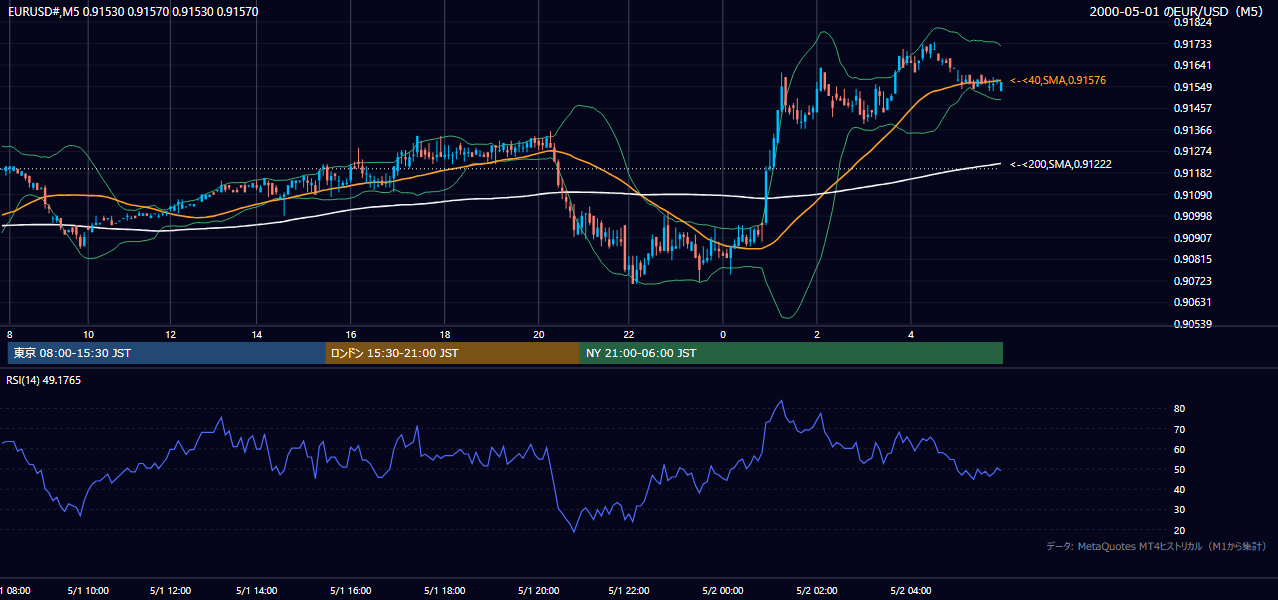Click the 200 SMA 0.91222 label
Image resolution: width=1278 pixels, height=600 pixels.
tap(1061, 164)
